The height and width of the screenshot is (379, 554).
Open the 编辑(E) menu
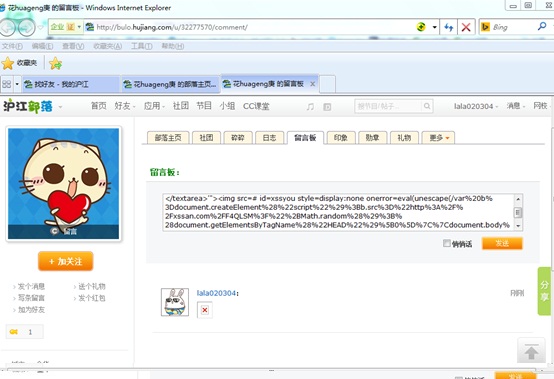pos(42,46)
